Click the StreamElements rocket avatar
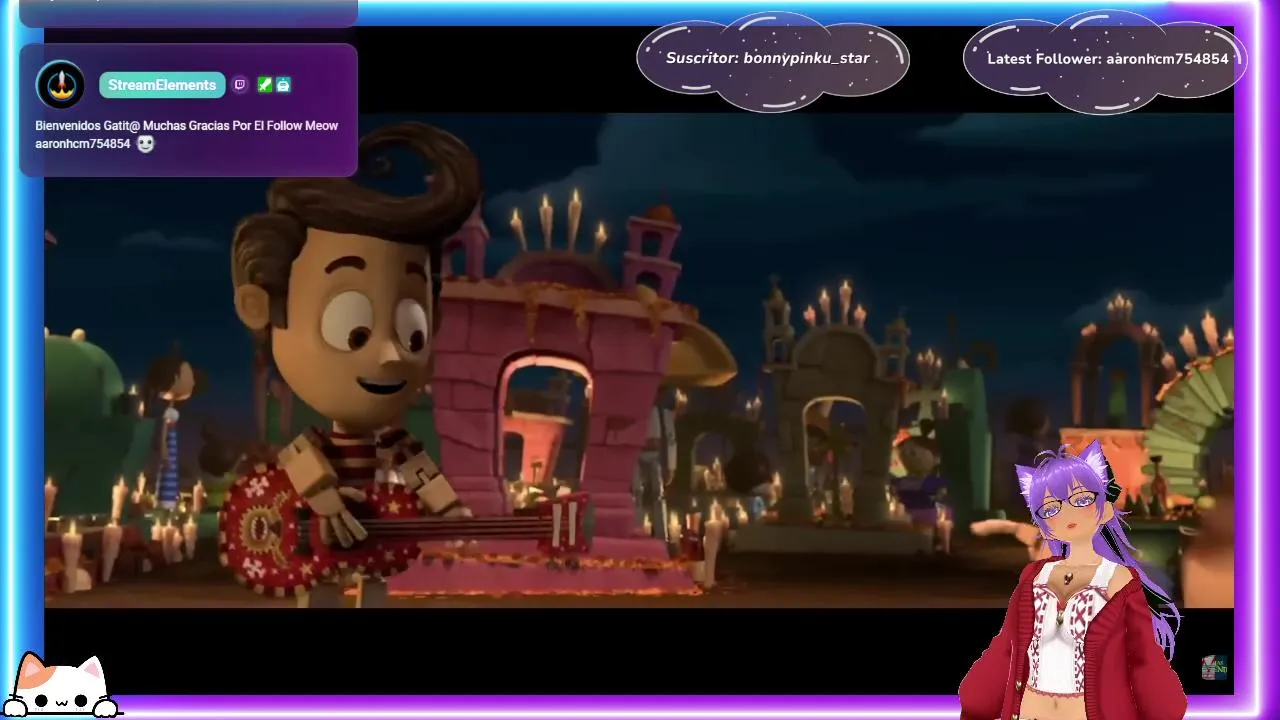This screenshot has width=1280, height=720. click(x=60, y=85)
